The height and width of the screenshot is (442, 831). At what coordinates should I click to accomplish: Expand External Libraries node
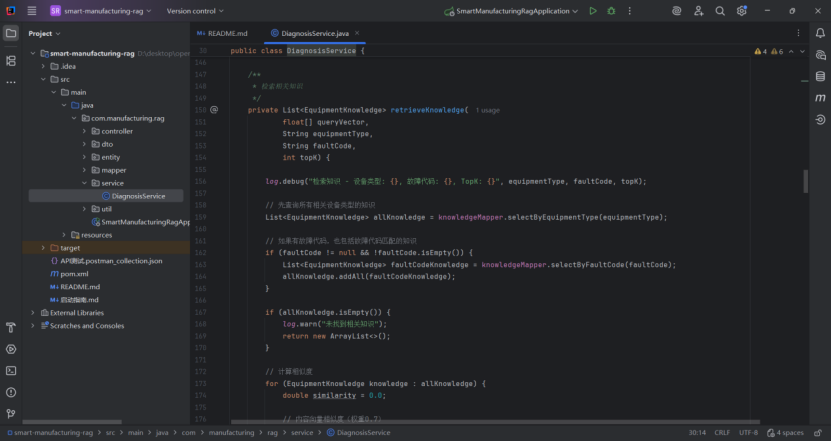pyautogui.click(x=33, y=313)
